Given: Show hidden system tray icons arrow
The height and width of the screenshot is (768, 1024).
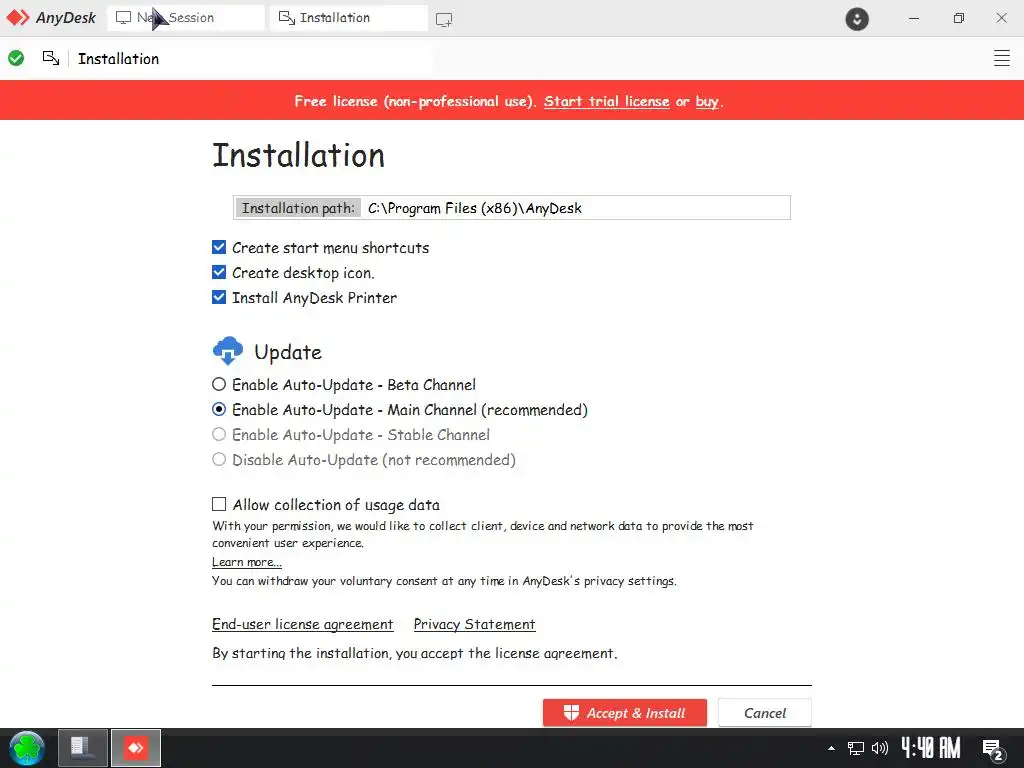Looking at the screenshot, I should tap(831, 748).
